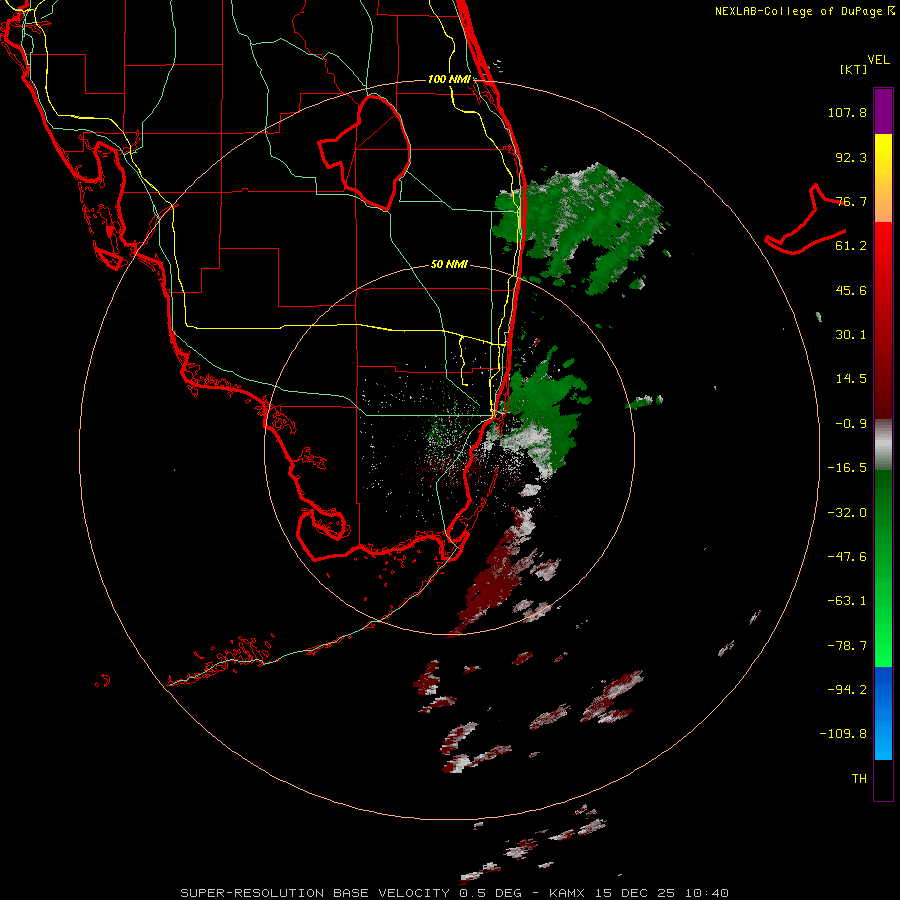Click the purple segment of the color bar
Image resolution: width=900 pixels, height=900 pixels.
click(883, 111)
